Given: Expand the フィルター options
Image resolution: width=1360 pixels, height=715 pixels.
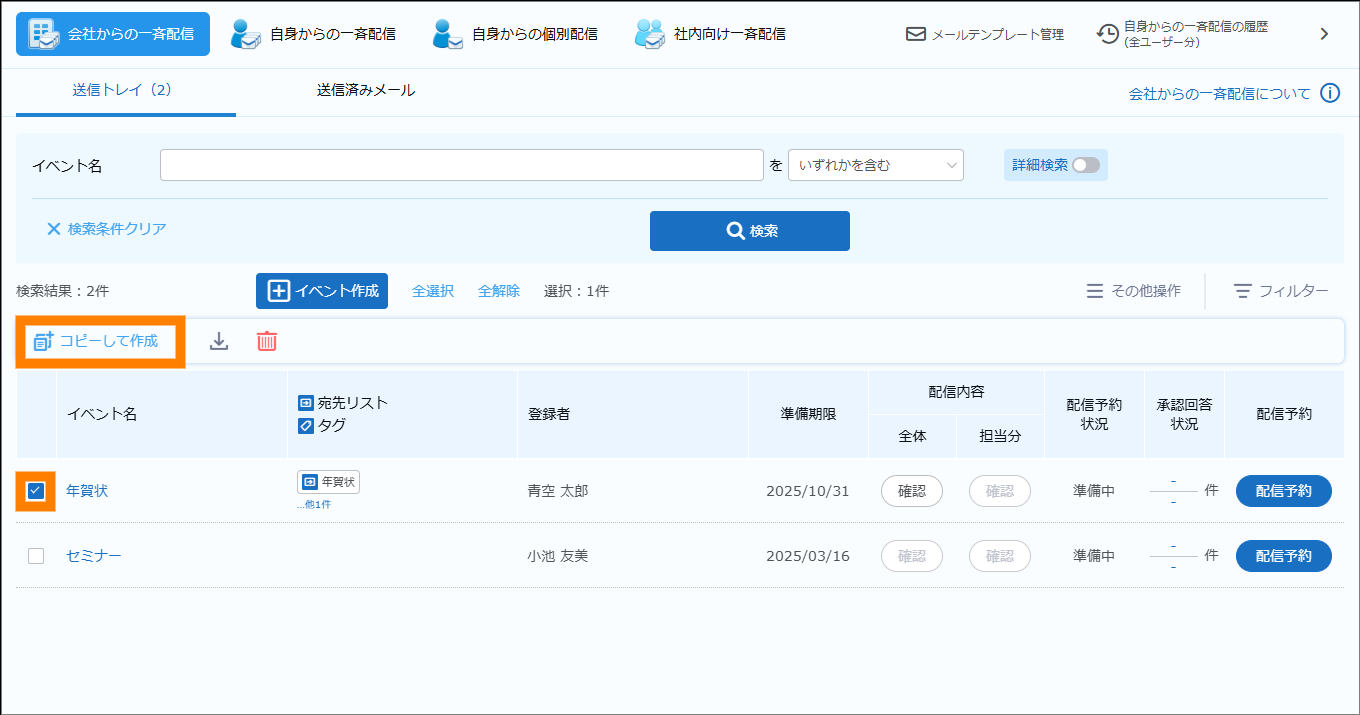Looking at the screenshot, I should click(x=1281, y=291).
